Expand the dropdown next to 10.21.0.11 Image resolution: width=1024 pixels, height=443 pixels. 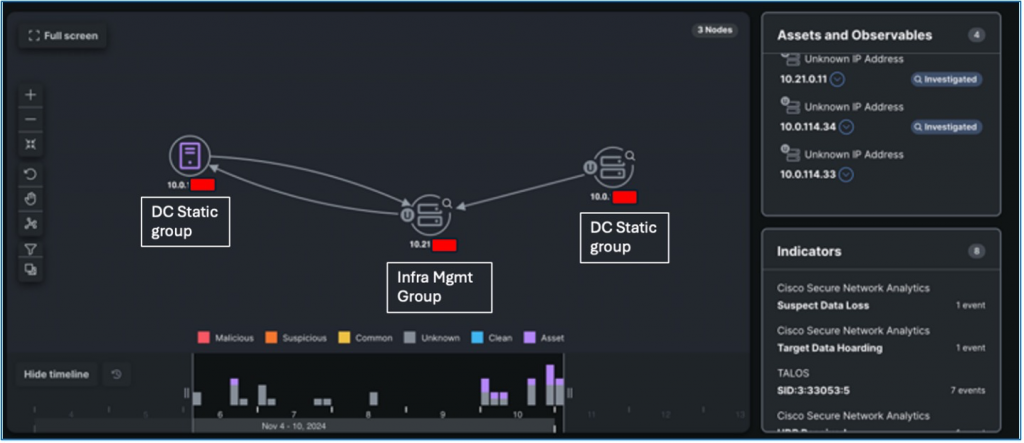coord(838,79)
